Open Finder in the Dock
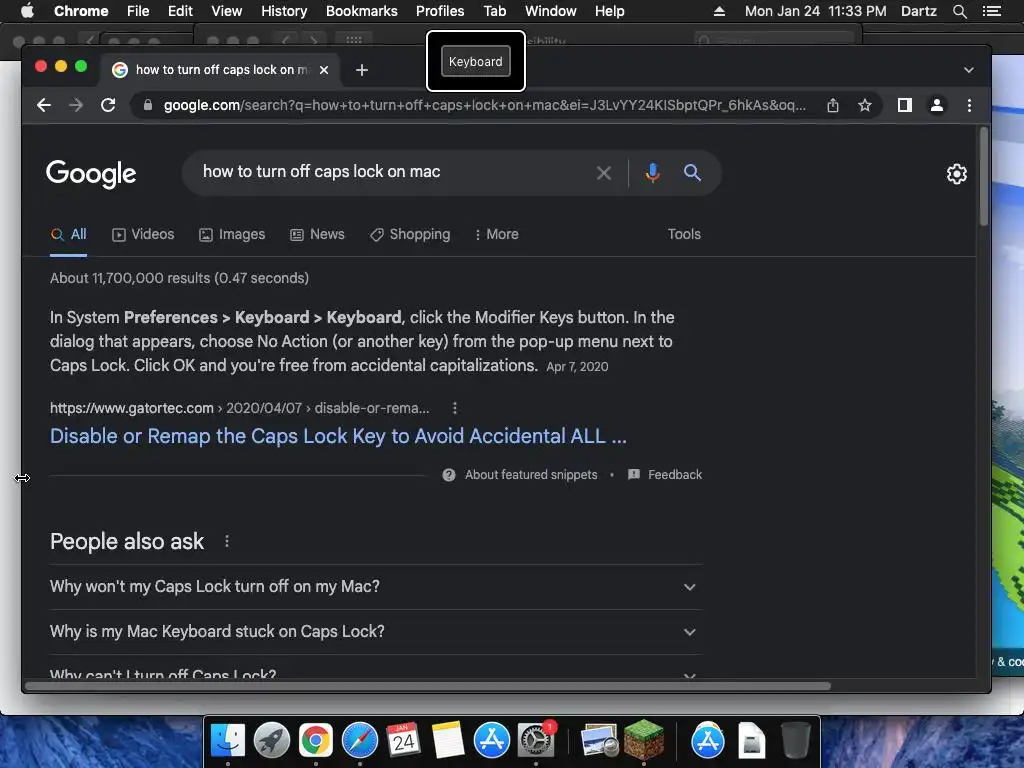This screenshot has width=1024, height=768. pyautogui.click(x=228, y=741)
